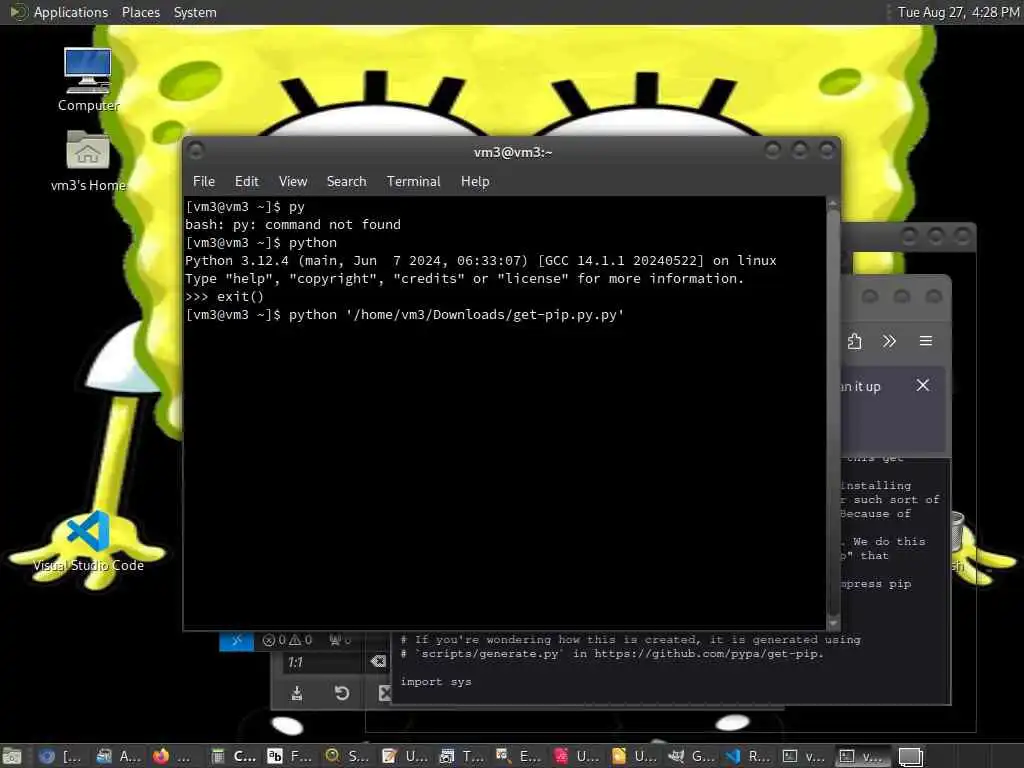Open the terminal Search menu
This screenshot has height=768, width=1024.
point(346,182)
